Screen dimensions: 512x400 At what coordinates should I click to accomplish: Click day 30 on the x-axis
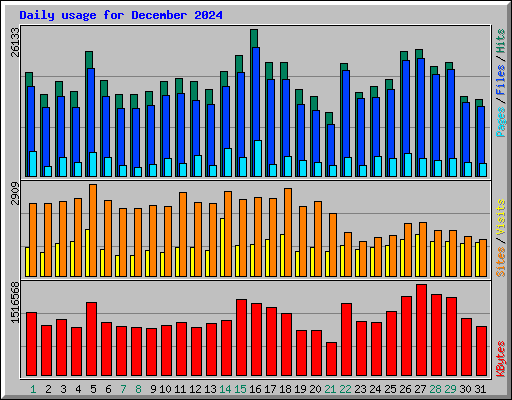tap(465, 389)
